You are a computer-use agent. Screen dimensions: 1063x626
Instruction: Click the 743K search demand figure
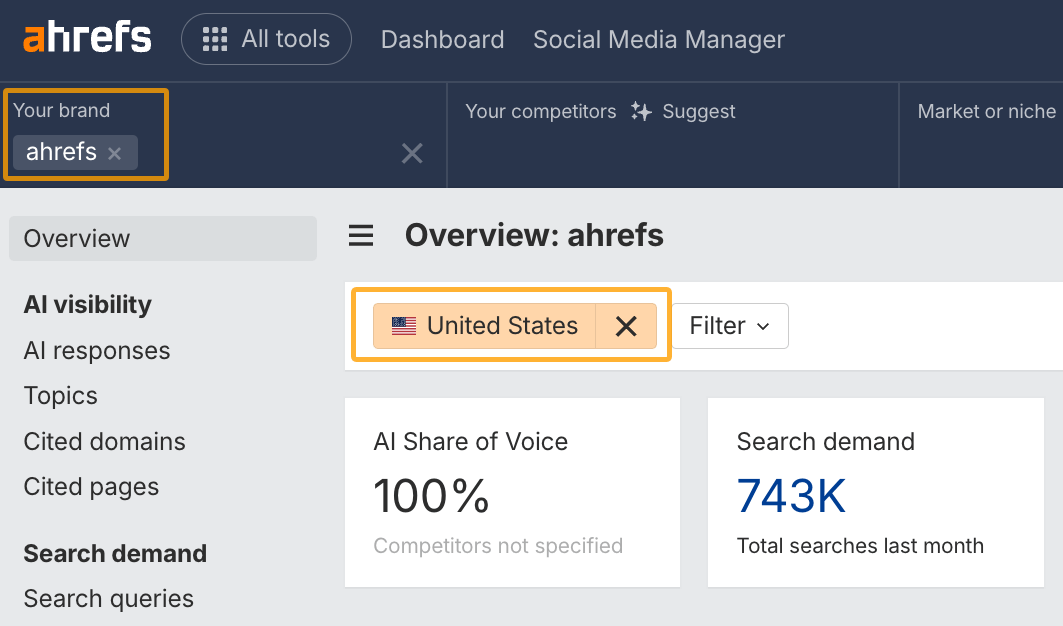(x=791, y=495)
